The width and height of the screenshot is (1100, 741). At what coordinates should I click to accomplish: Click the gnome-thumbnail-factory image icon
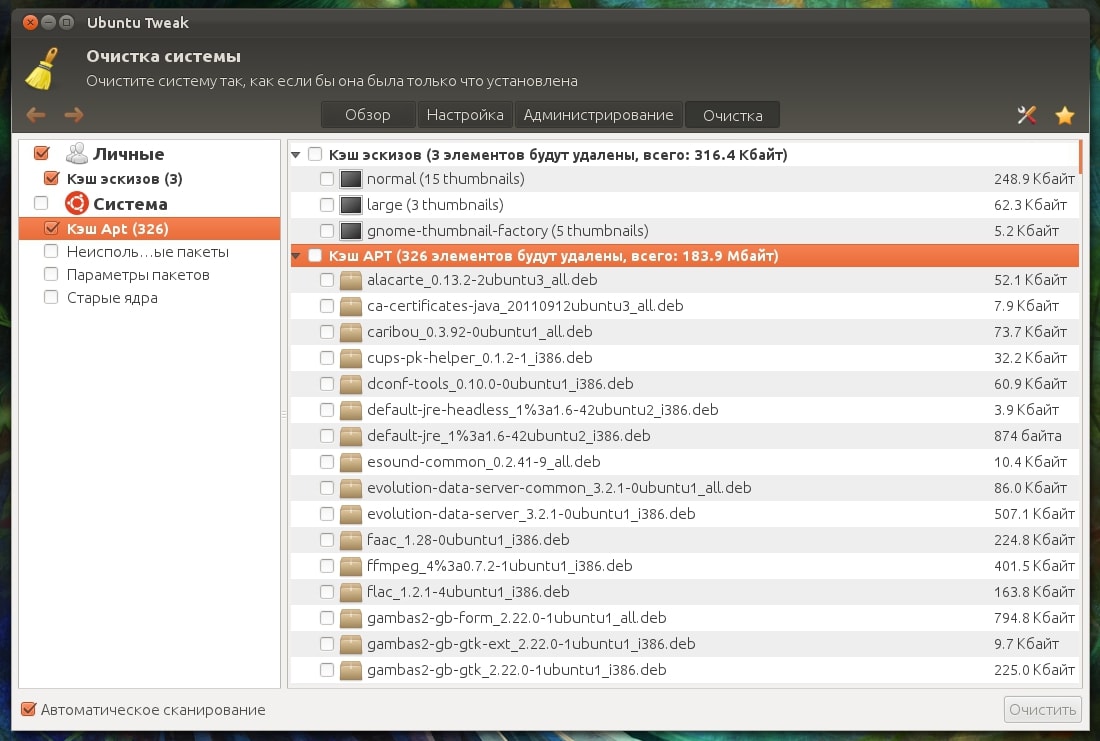351,231
